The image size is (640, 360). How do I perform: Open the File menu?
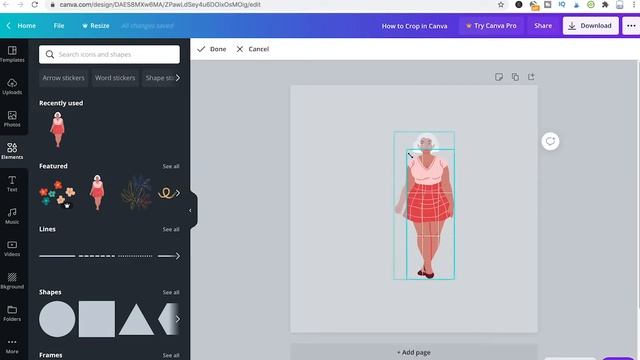[x=59, y=26]
